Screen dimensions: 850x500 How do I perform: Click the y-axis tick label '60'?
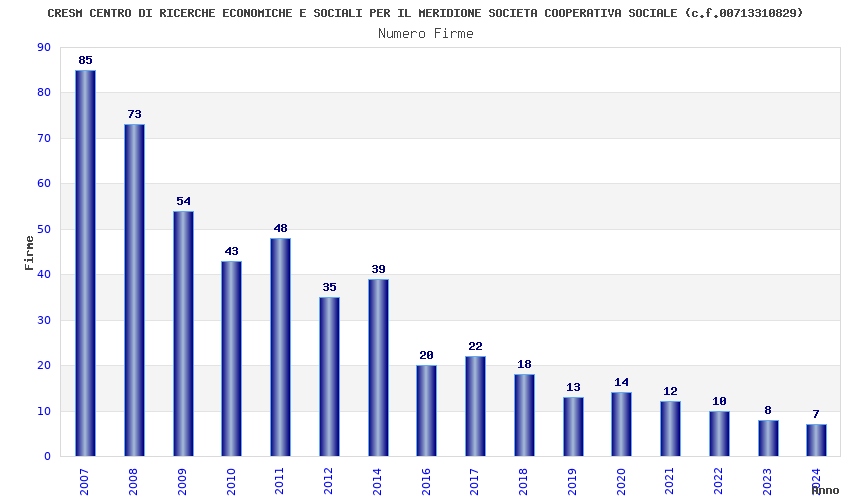coord(44,183)
